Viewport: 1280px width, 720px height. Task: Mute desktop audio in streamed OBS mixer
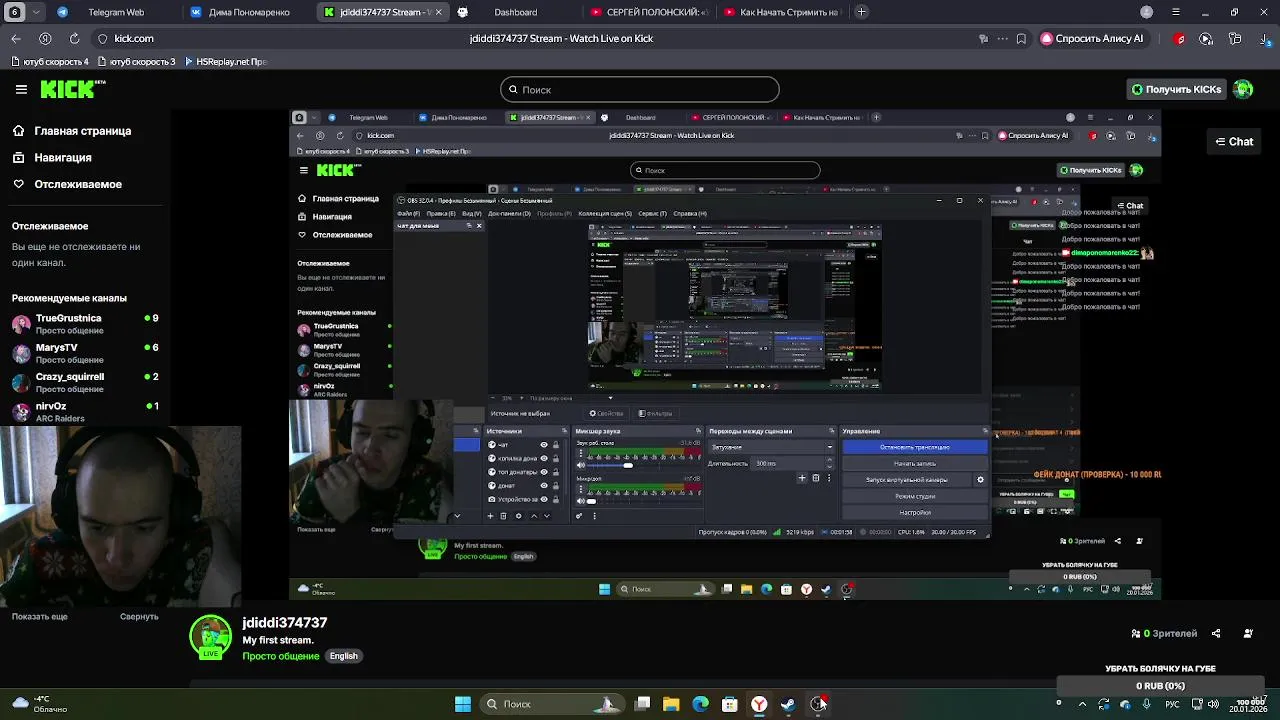[x=581, y=465]
